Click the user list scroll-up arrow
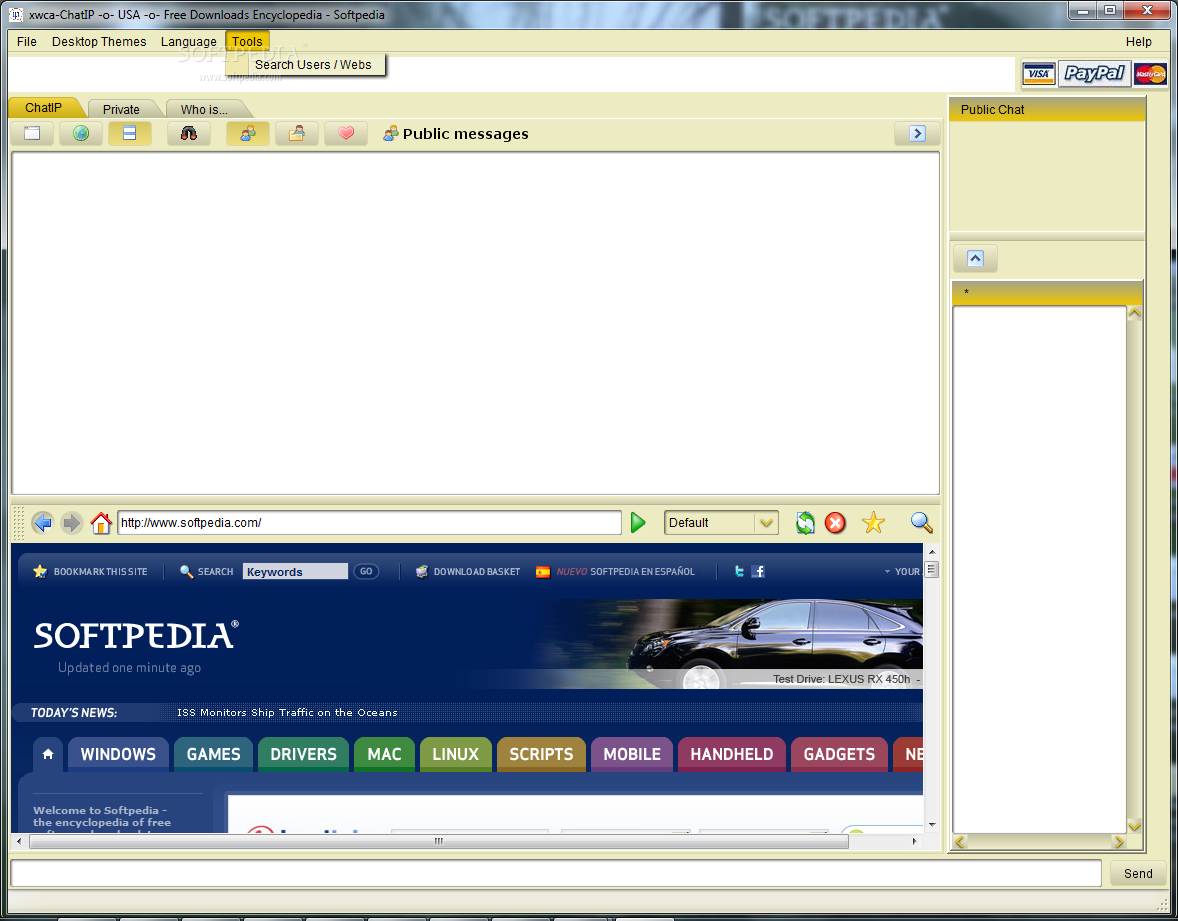Screen dimensions: 1178x921 [1134, 313]
